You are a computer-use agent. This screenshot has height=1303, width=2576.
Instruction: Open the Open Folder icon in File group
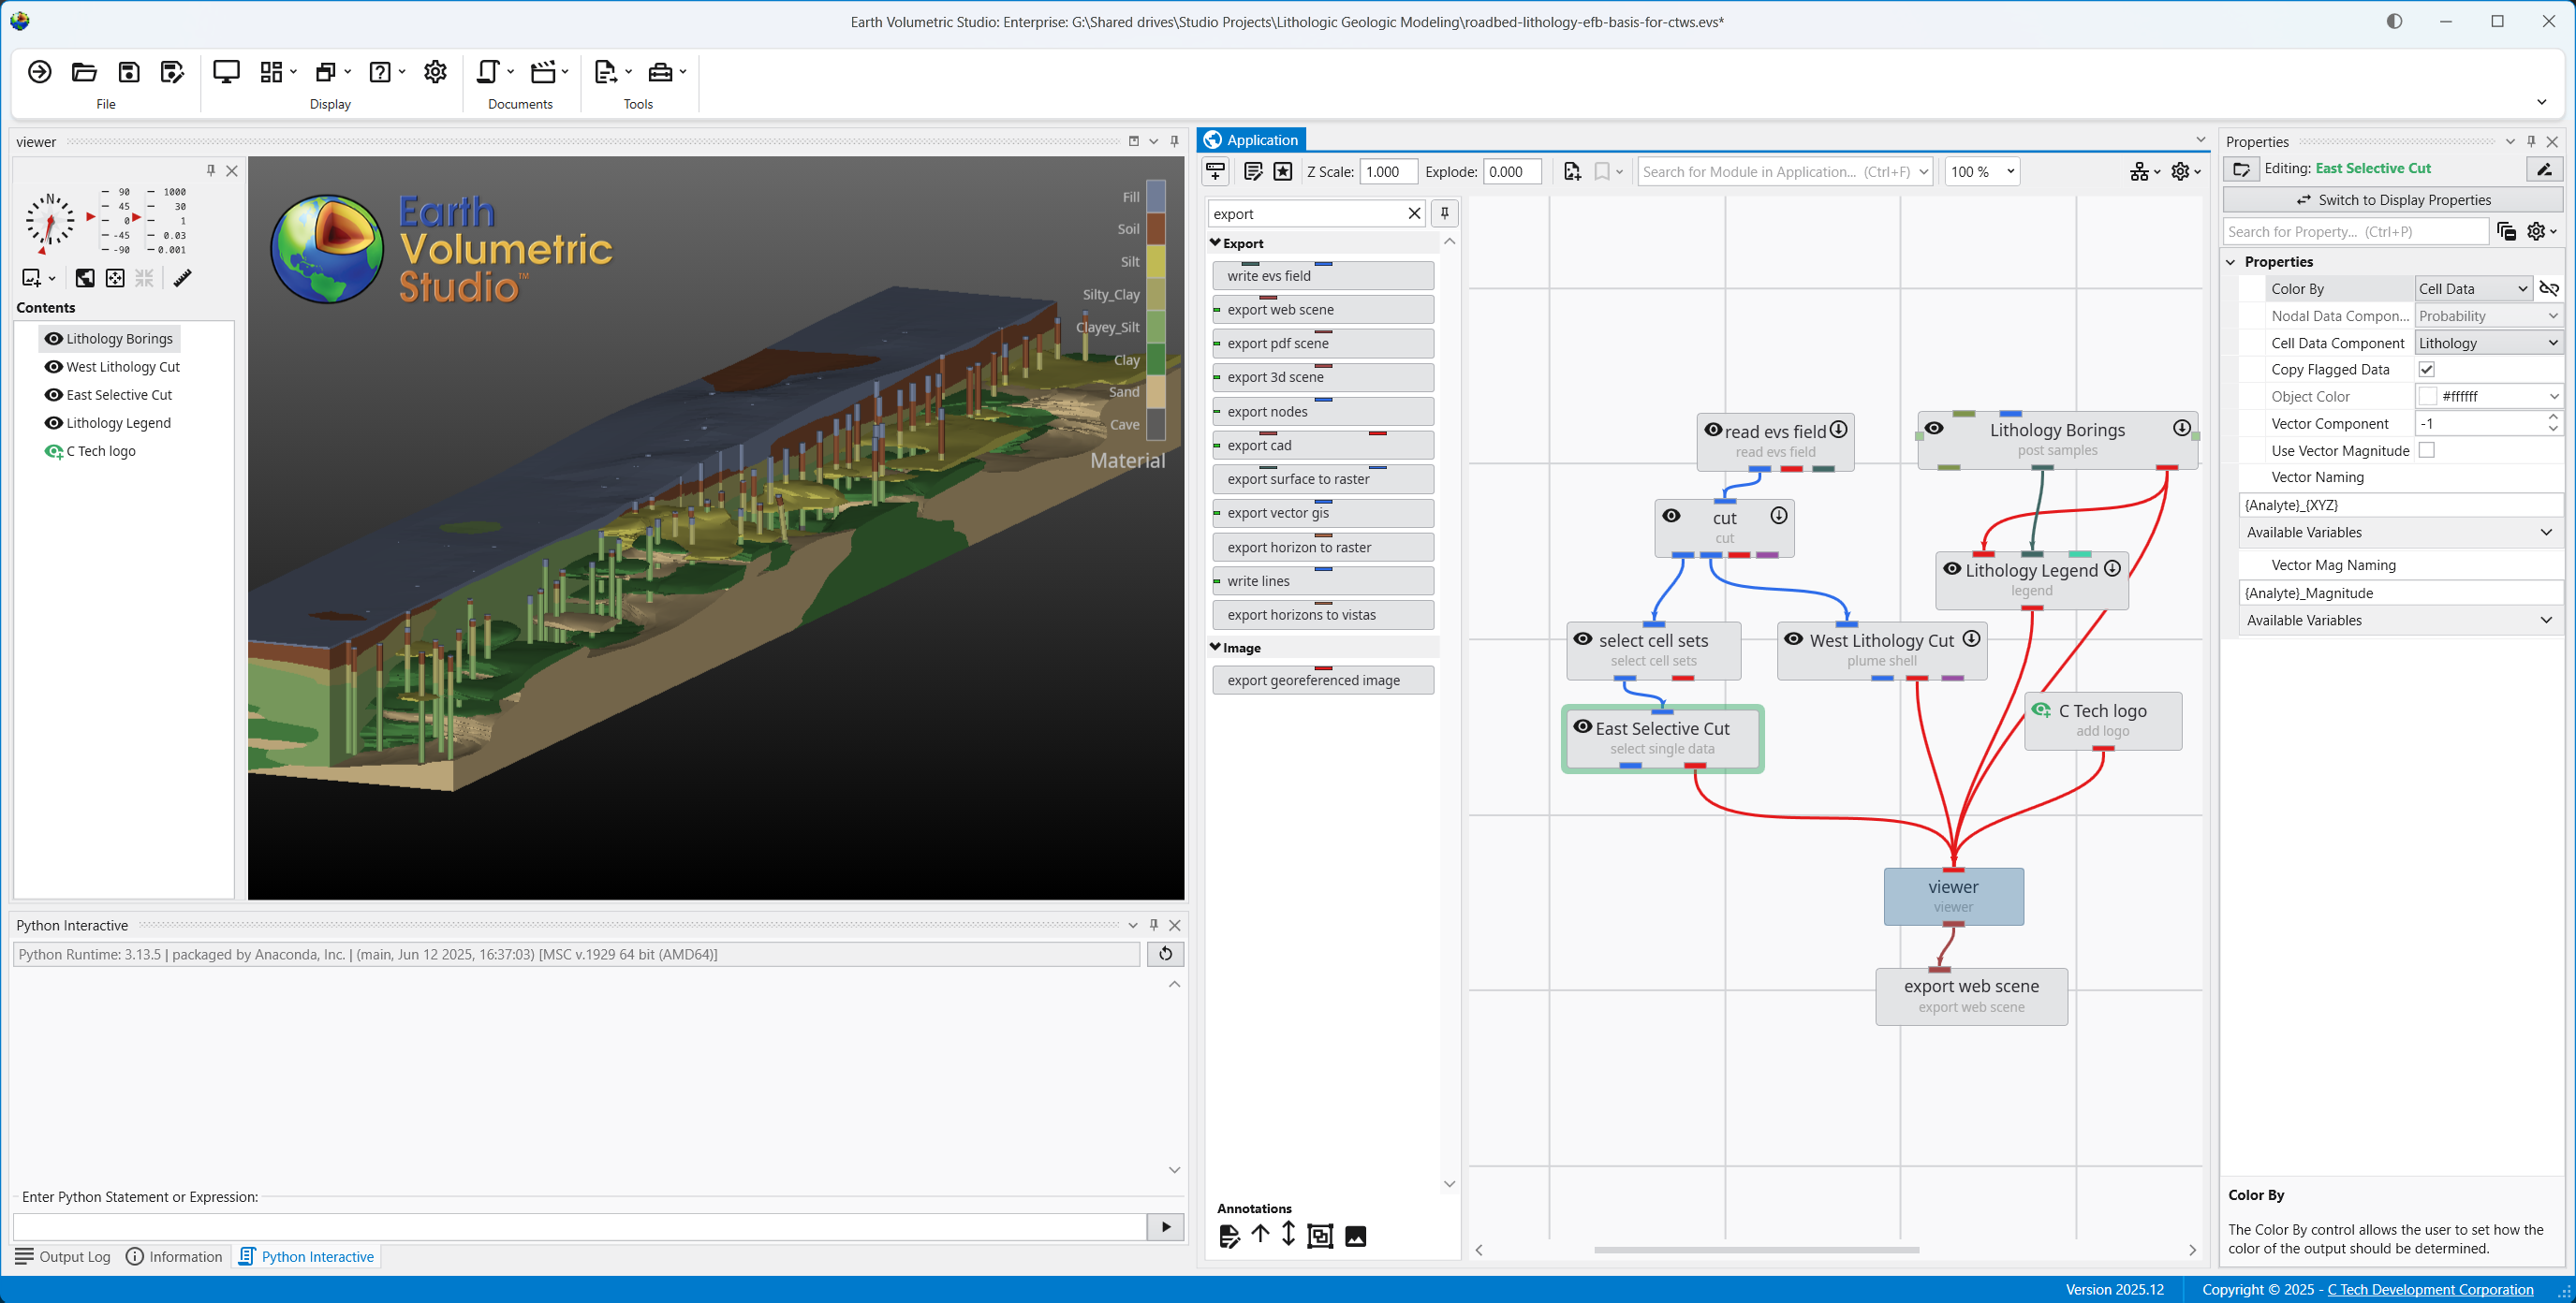pyautogui.click(x=84, y=72)
